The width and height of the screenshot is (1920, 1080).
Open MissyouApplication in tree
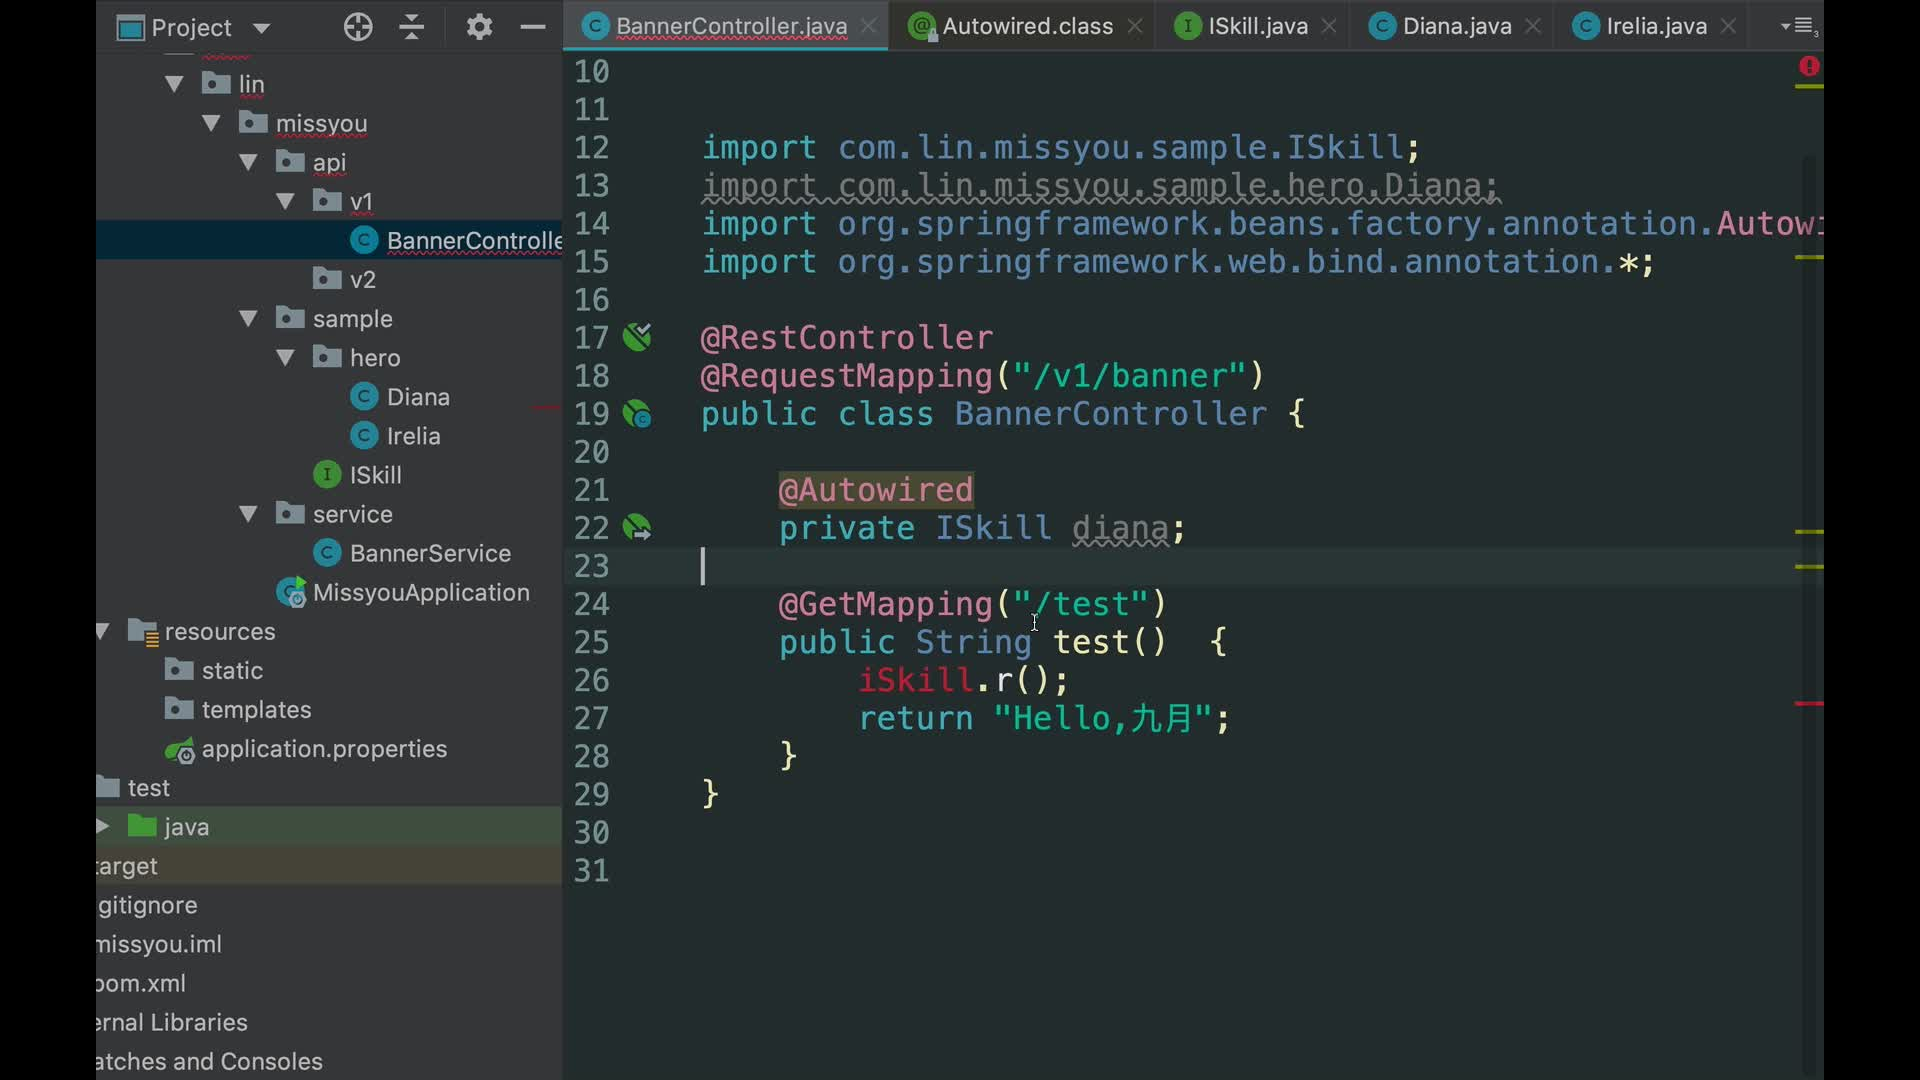pos(421,593)
